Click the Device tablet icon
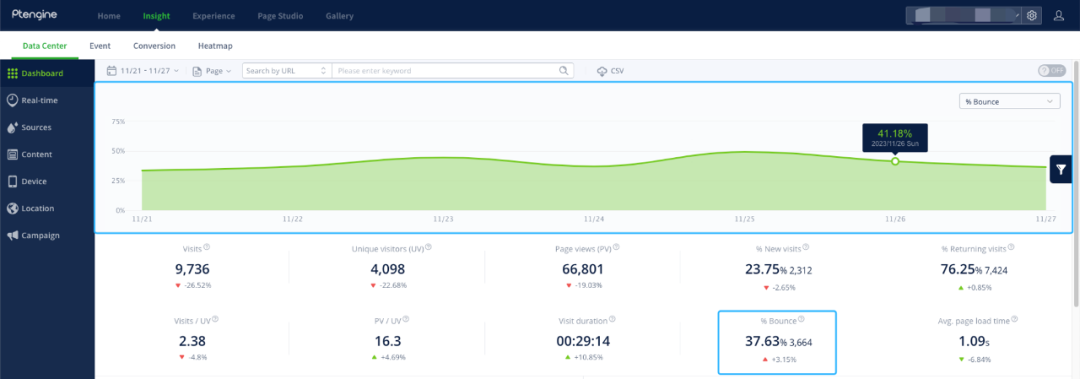The height and width of the screenshot is (379, 1080). 12,181
